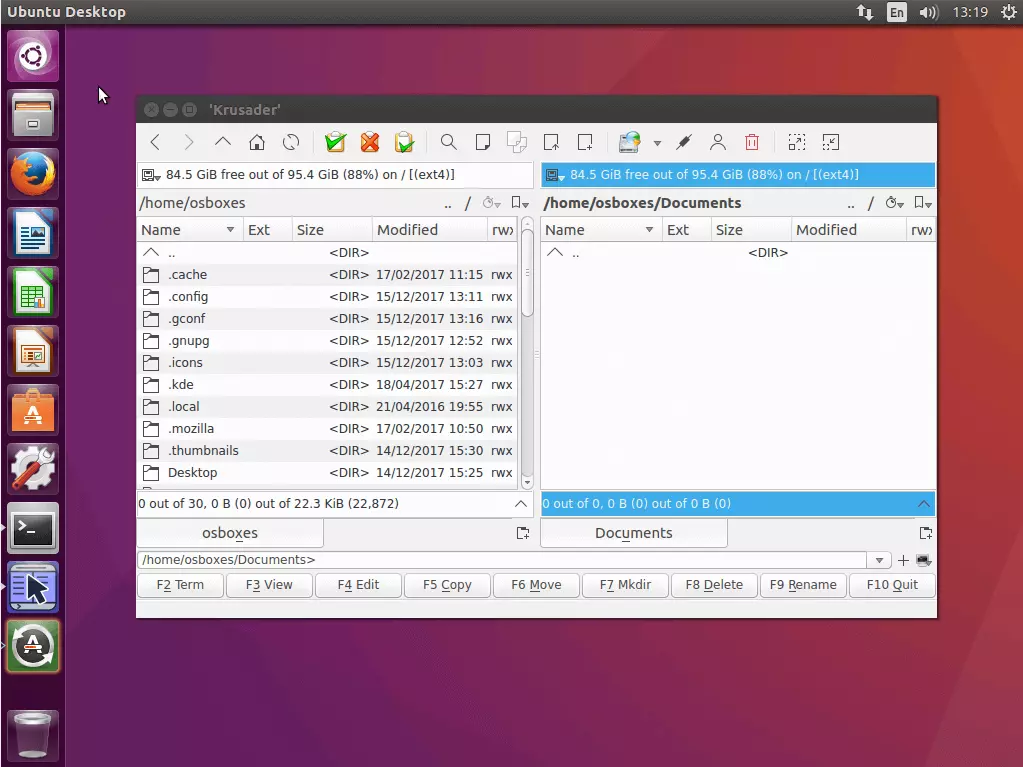Click the left panel root slash button
The height and width of the screenshot is (767, 1023).
468,203
